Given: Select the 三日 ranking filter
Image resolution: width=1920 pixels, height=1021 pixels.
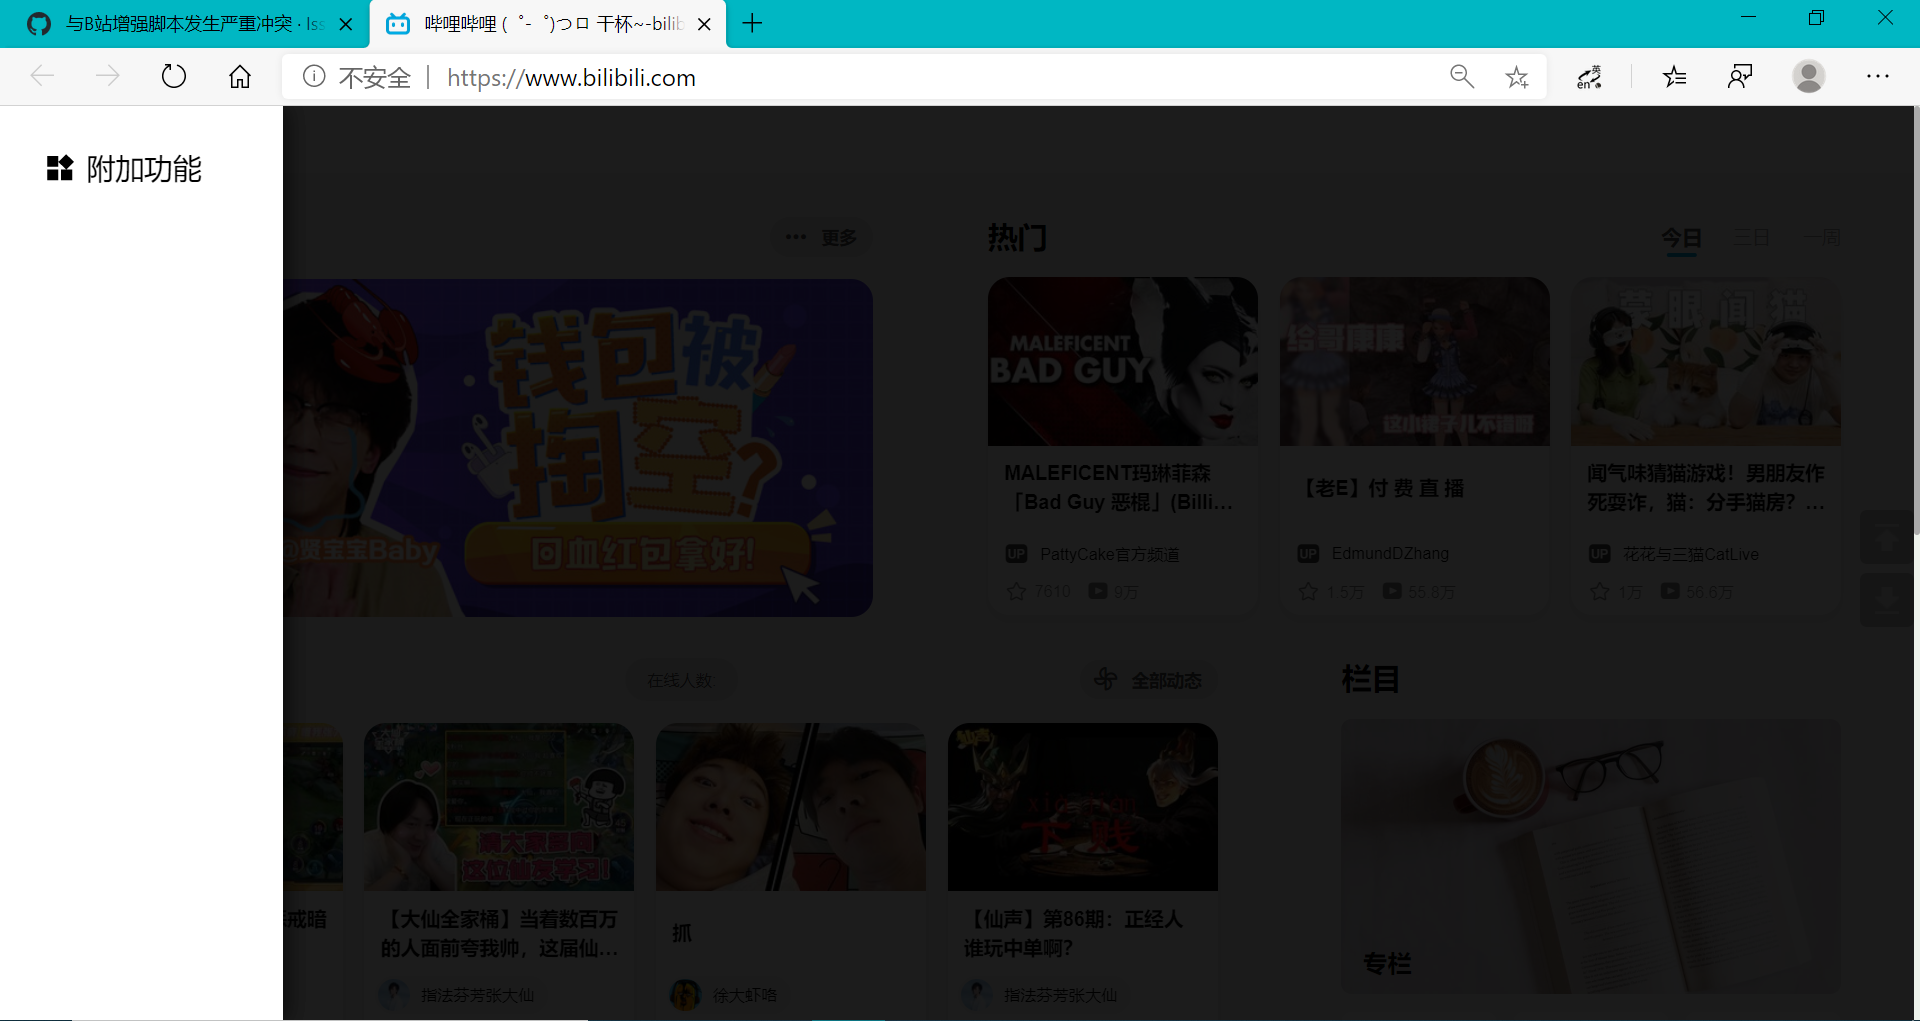Looking at the screenshot, I should point(1752,238).
